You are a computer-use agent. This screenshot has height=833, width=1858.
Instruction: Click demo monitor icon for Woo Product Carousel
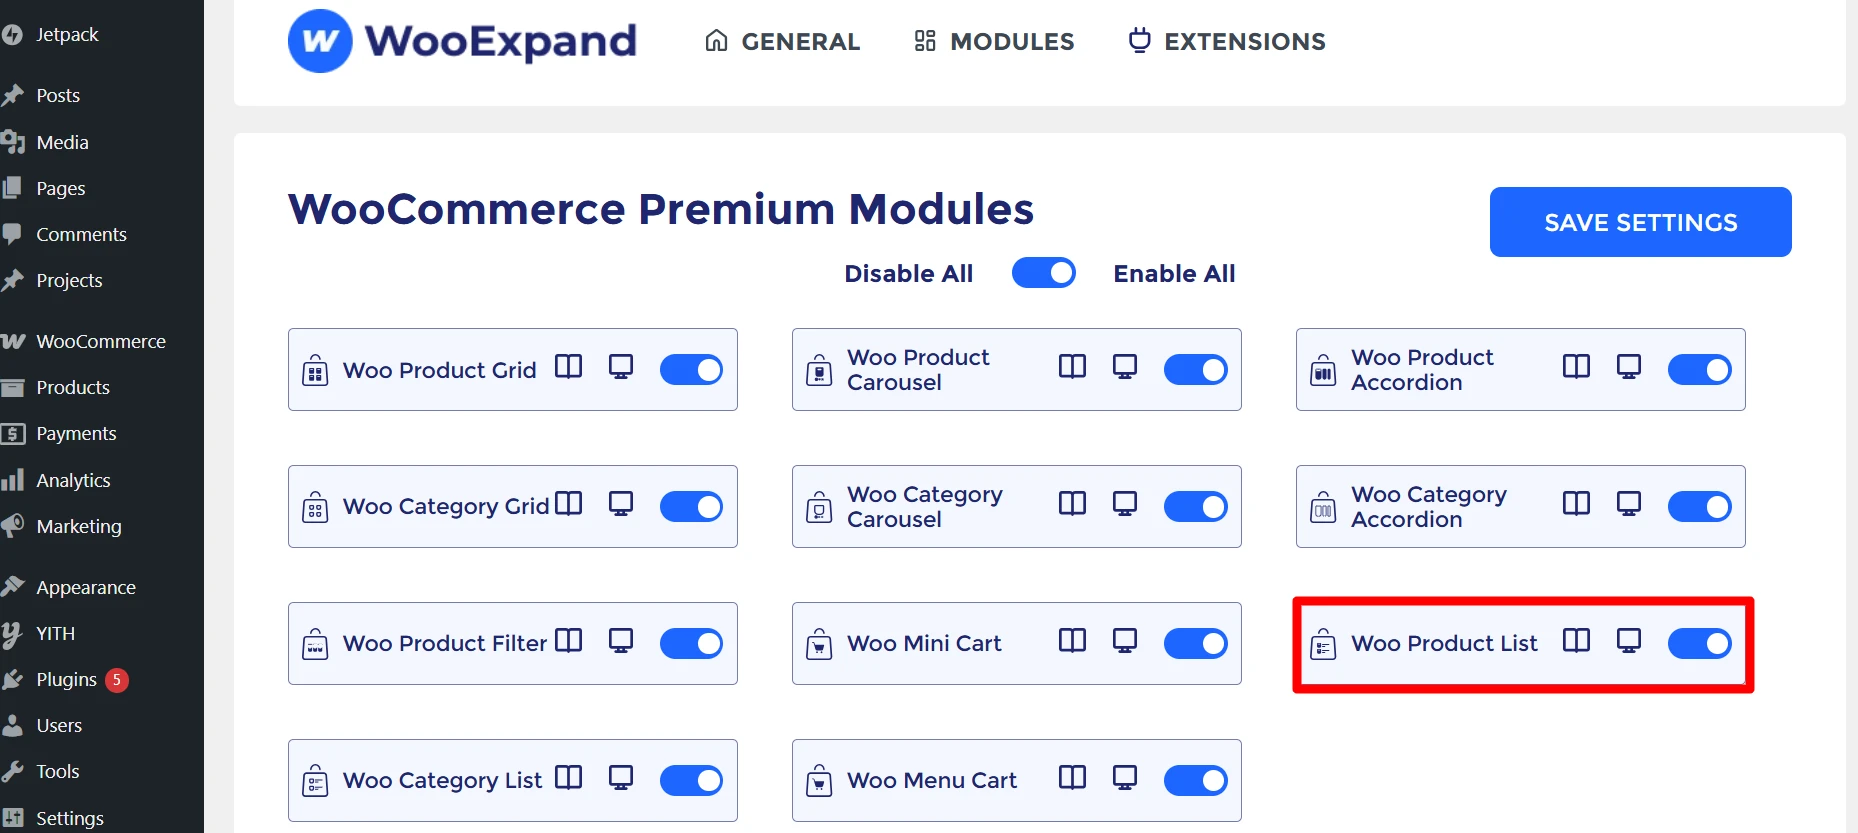[x=1125, y=367]
